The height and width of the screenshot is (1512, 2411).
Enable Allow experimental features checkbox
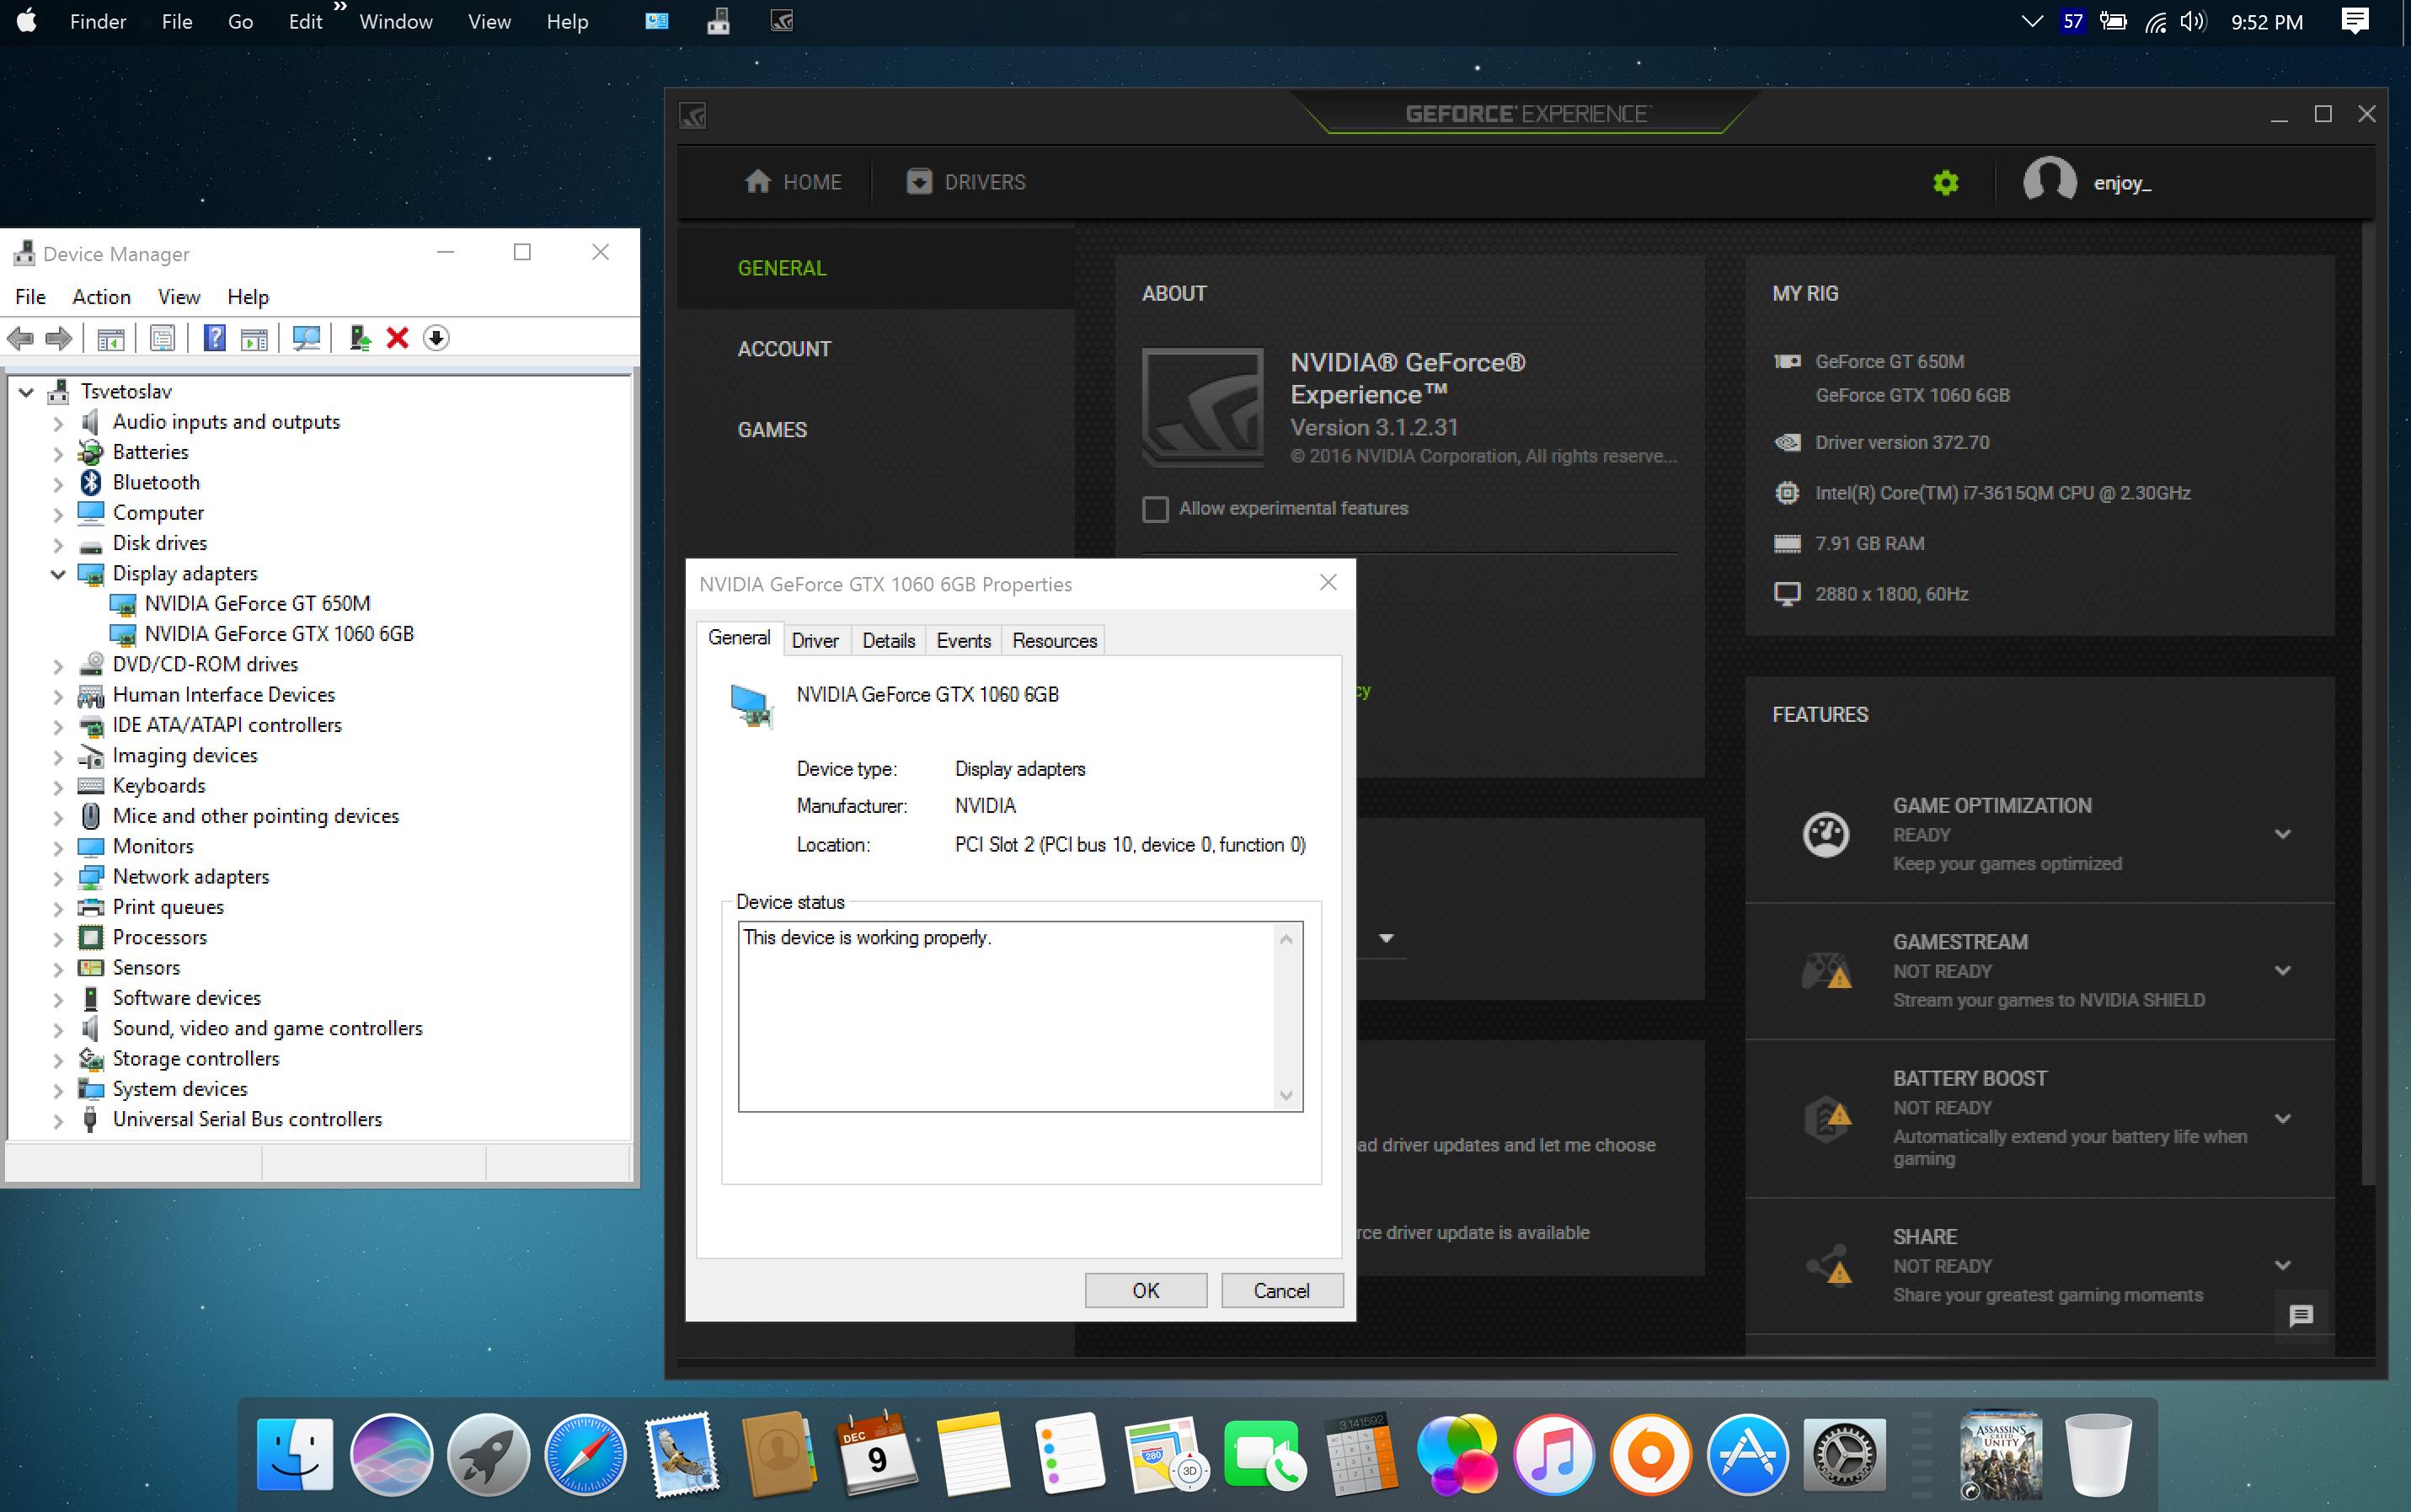point(1155,509)
